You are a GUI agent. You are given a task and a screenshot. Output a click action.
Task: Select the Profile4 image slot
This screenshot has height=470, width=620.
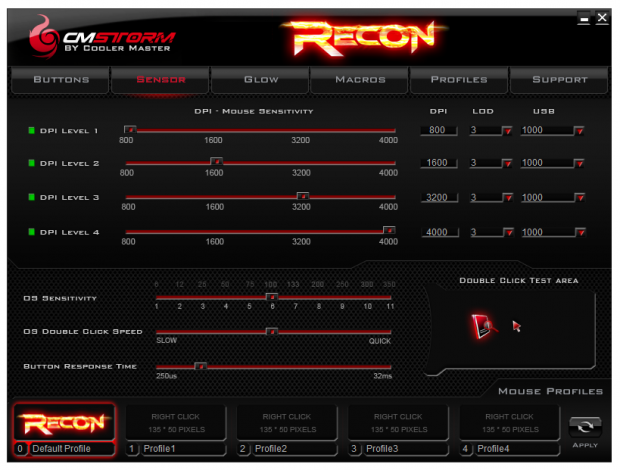tap(509, 423)
